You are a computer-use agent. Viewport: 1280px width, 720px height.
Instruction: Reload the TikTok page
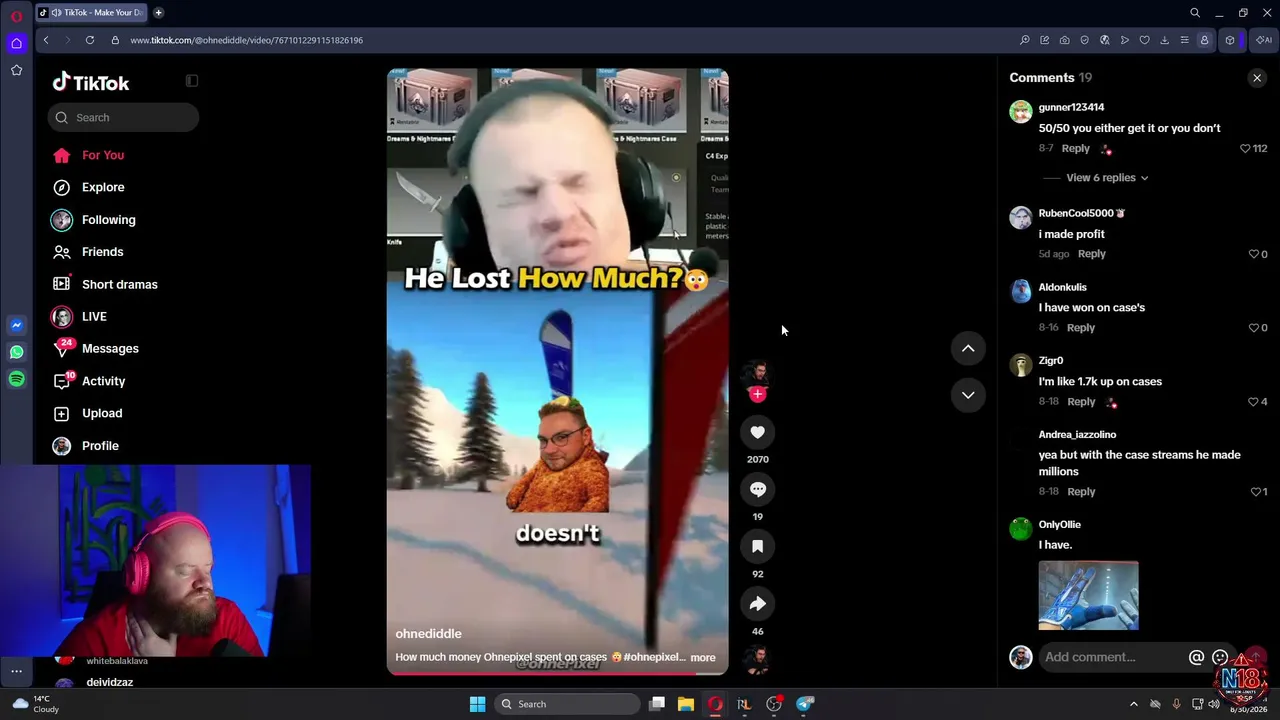pyautogui.click(x=90, y=40)
